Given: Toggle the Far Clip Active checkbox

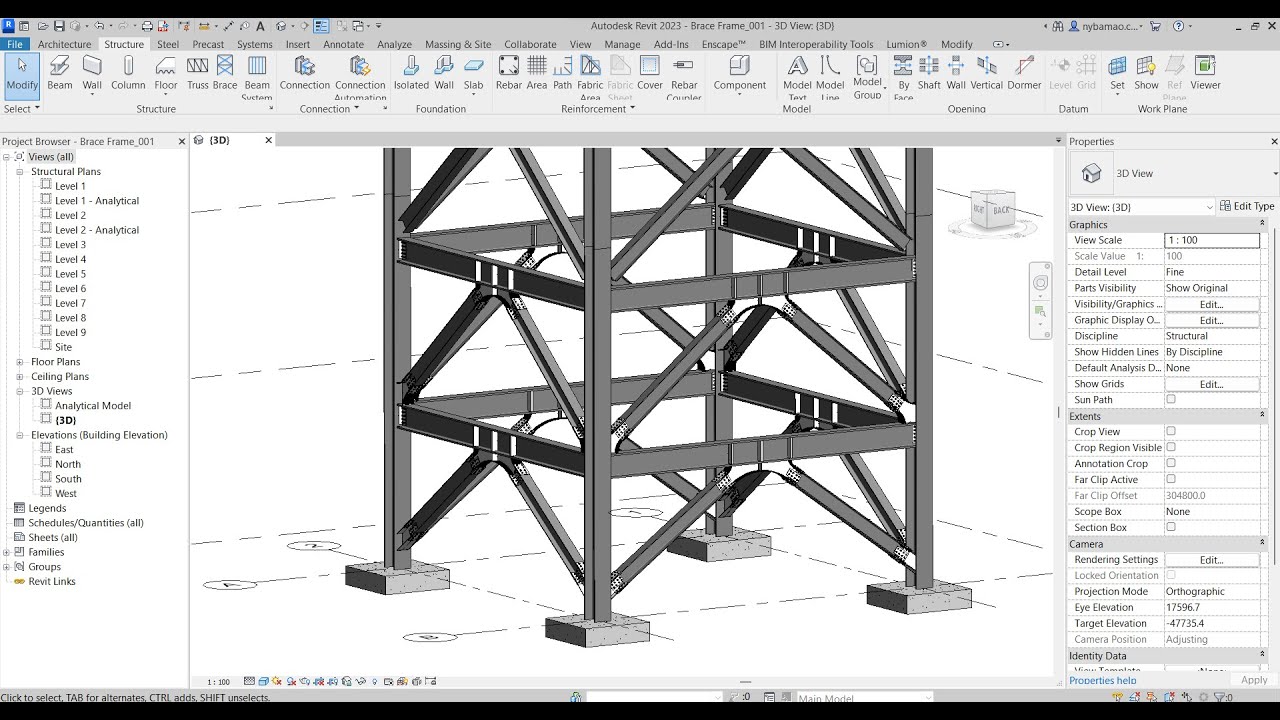Looking at the screenshot, I should [1171, 479].
